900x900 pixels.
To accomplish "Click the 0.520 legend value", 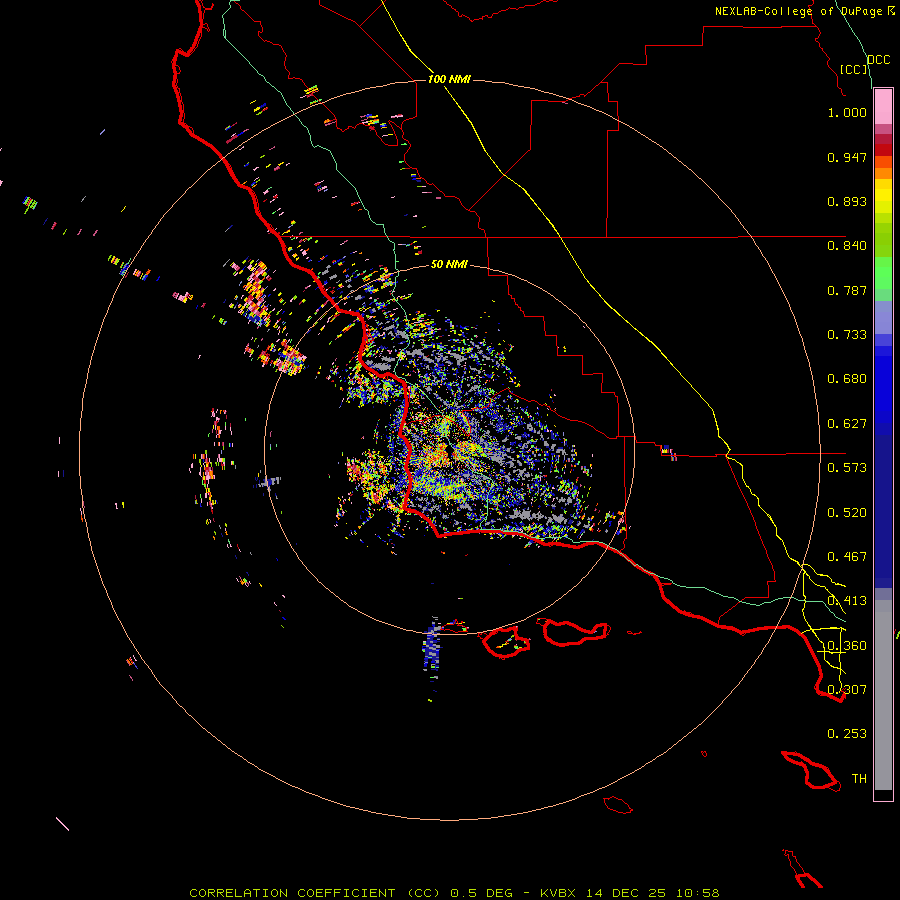I will [847, 513].
